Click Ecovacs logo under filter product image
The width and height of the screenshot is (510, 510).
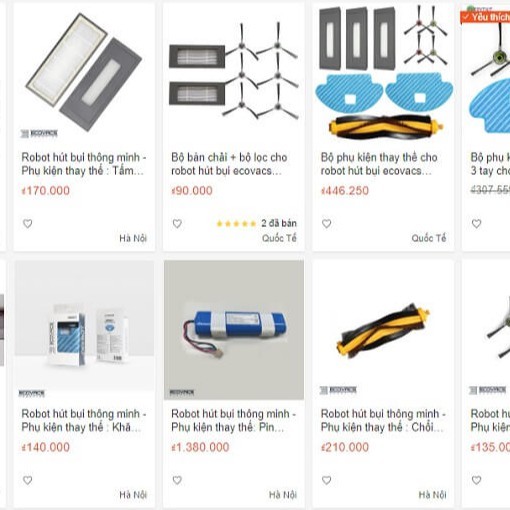pos(39,134)
